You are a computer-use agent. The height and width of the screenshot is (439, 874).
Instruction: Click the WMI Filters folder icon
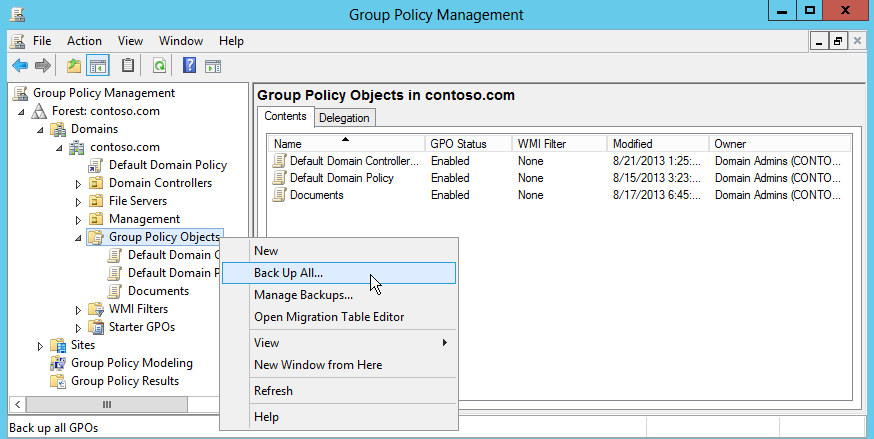(96, 309)
